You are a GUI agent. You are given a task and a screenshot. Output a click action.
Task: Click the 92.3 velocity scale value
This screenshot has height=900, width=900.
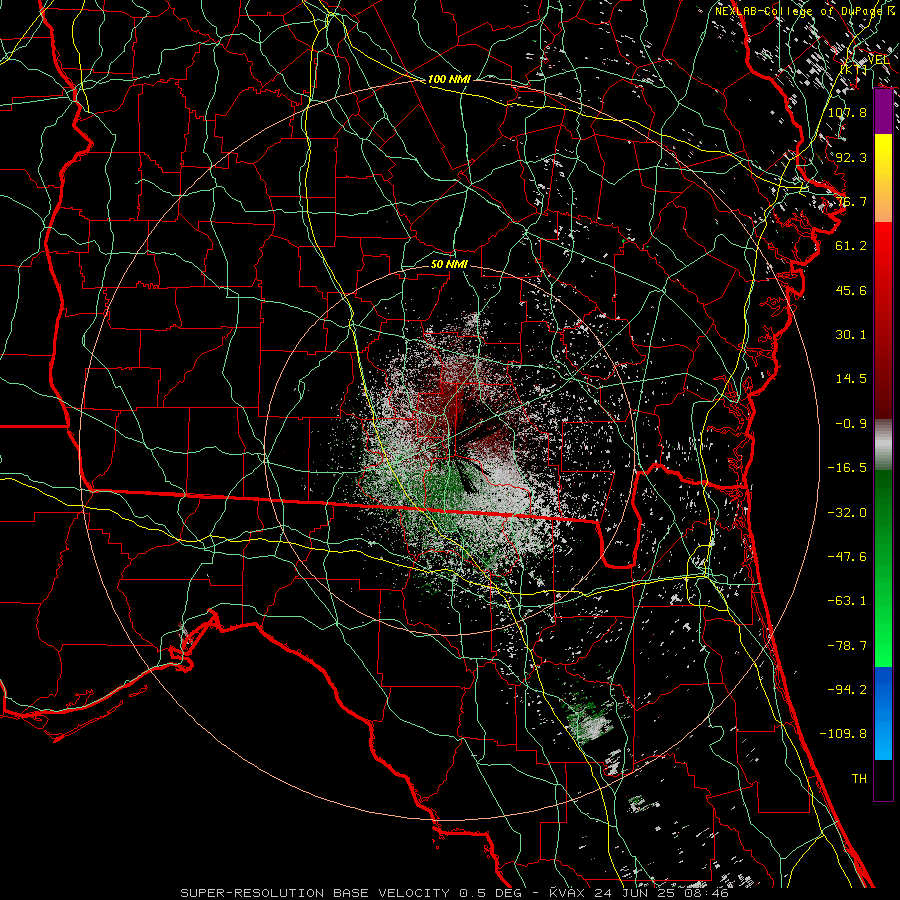[x=851, y=157]
